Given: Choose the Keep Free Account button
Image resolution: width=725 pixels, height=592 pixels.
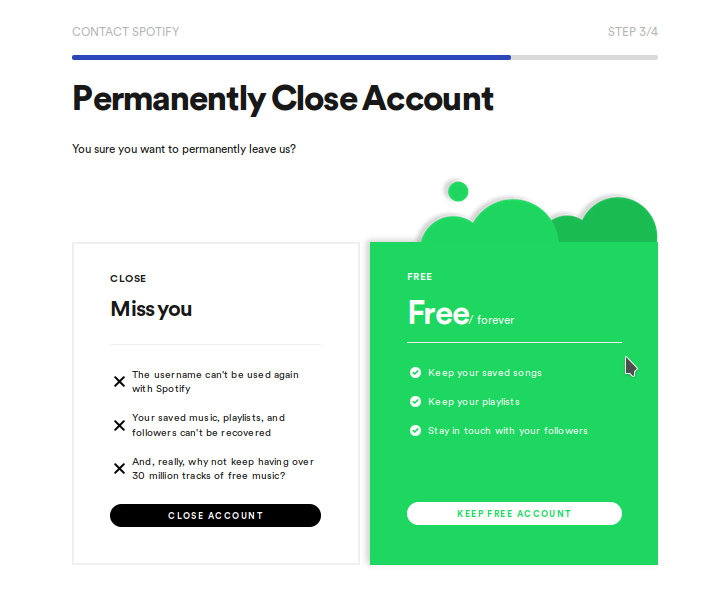Looking at the screenshot, I should coord(514,513).
